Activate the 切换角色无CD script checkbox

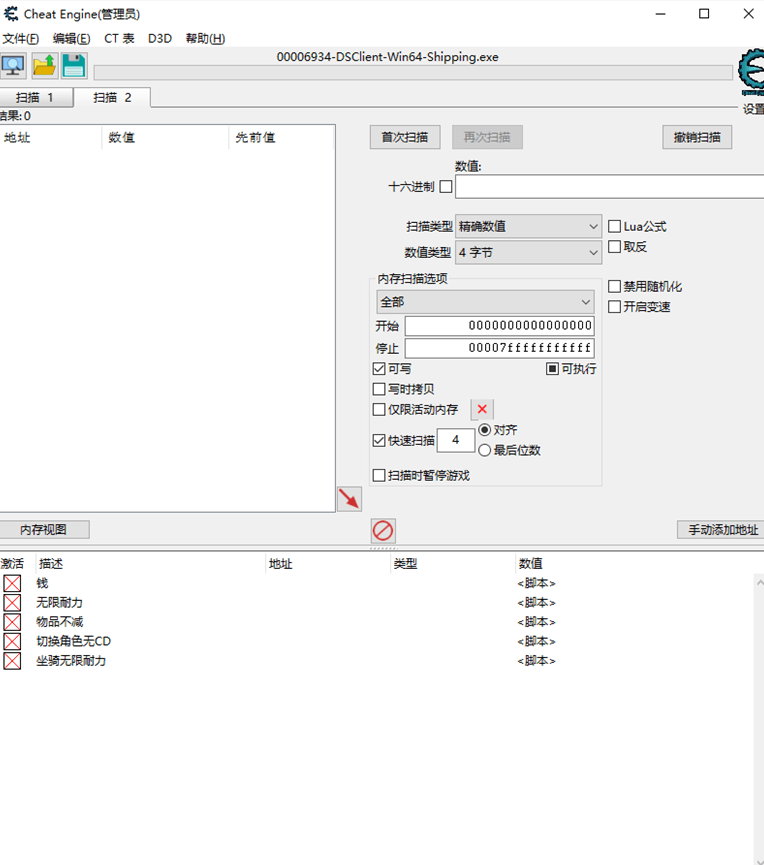click(x=12, y=641)
